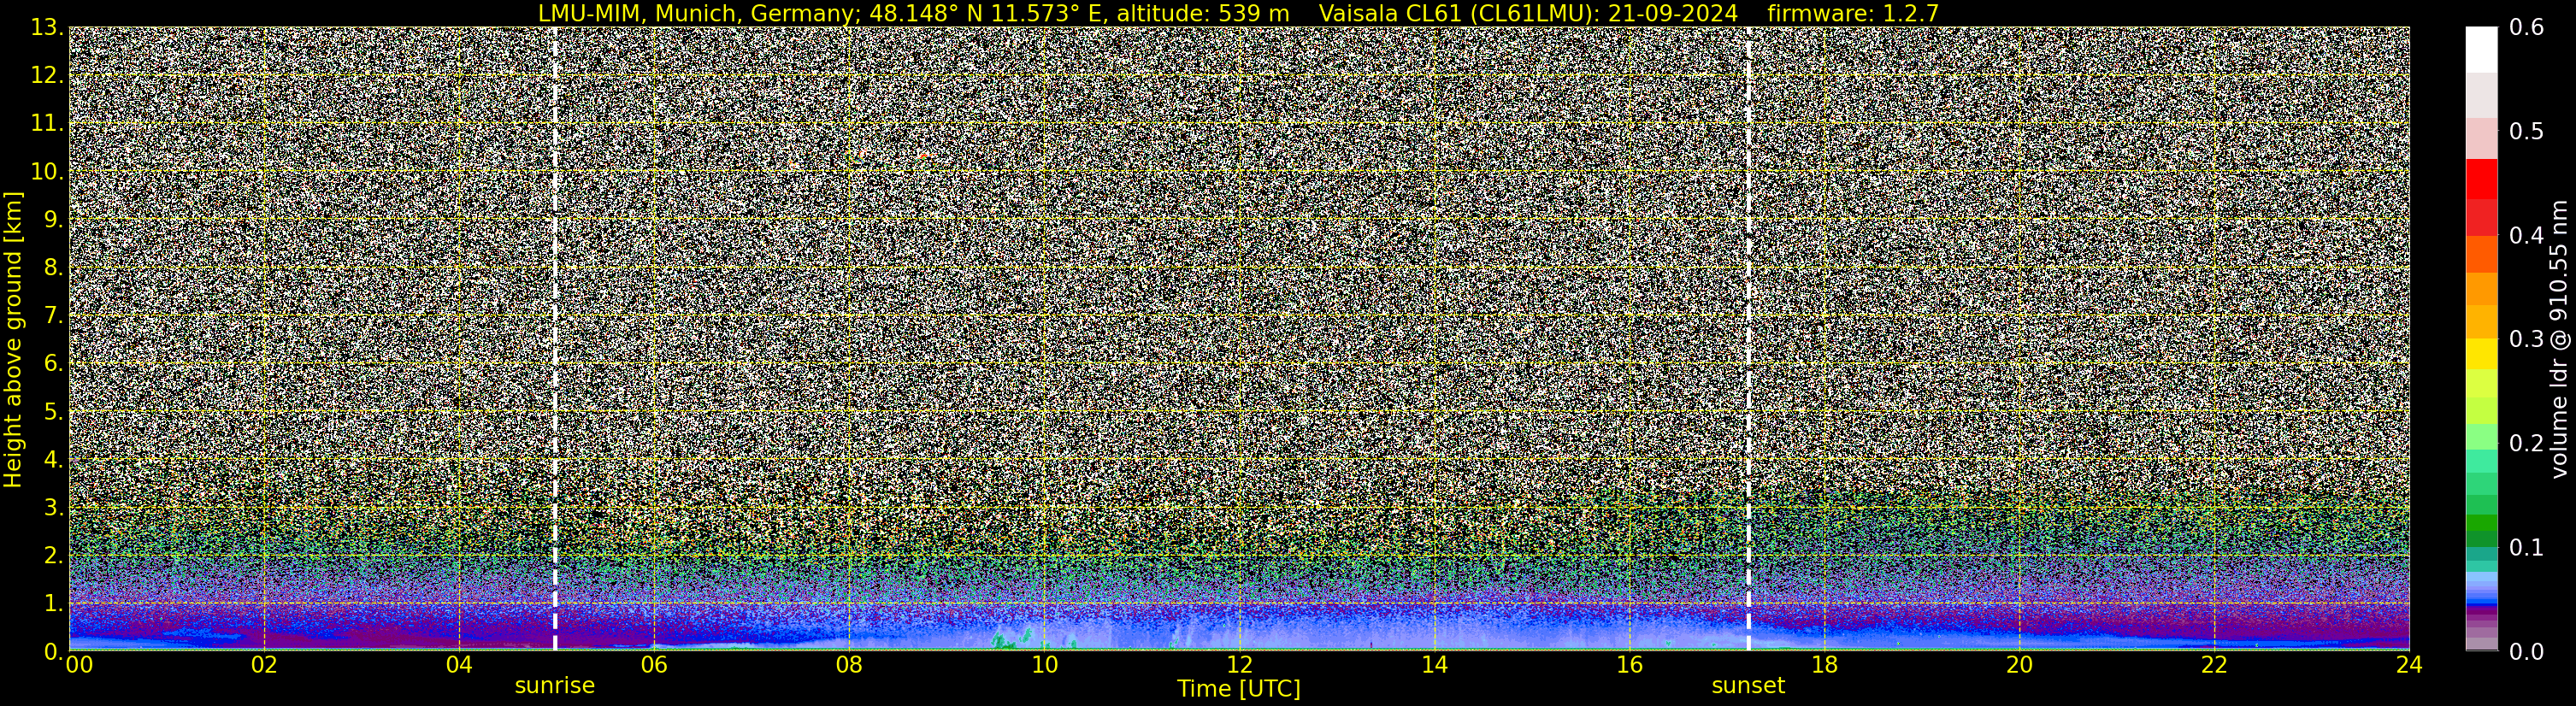Click the 'volume ldr @ 910.55 nm' colorbar label
The height and width of the screenshot is (706, 2576).
pyautogui.click(x=2558, y=339)
